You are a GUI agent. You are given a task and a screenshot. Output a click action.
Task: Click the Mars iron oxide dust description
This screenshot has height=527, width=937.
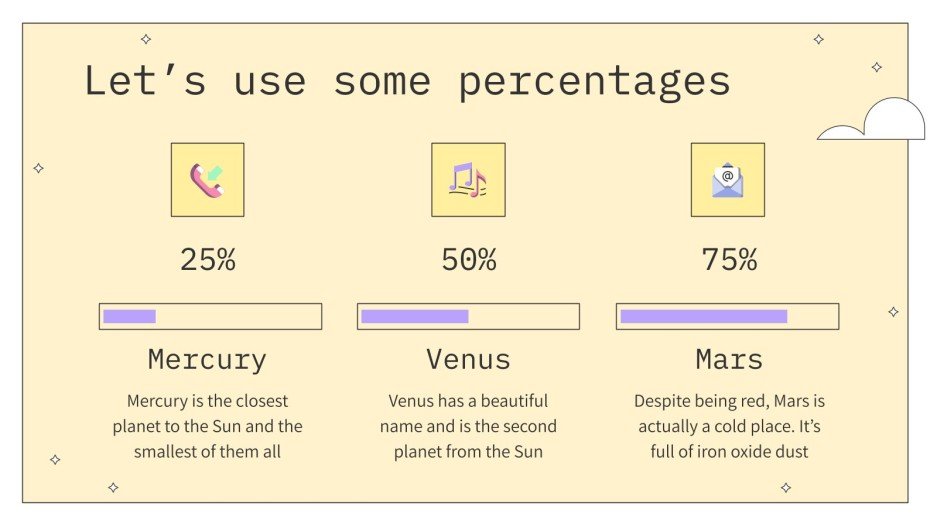729,426
